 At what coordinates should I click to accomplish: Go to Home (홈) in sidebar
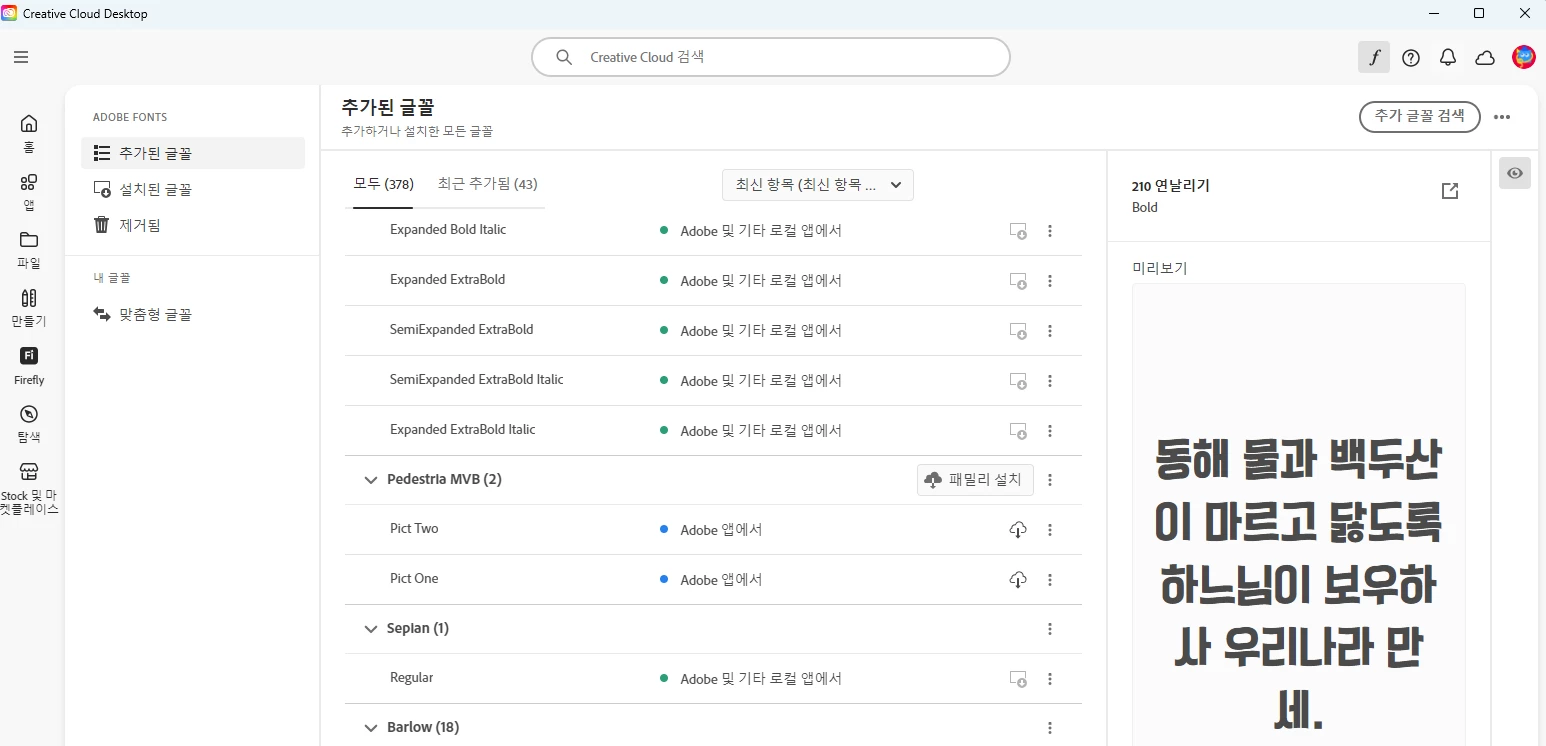[29, 132]
